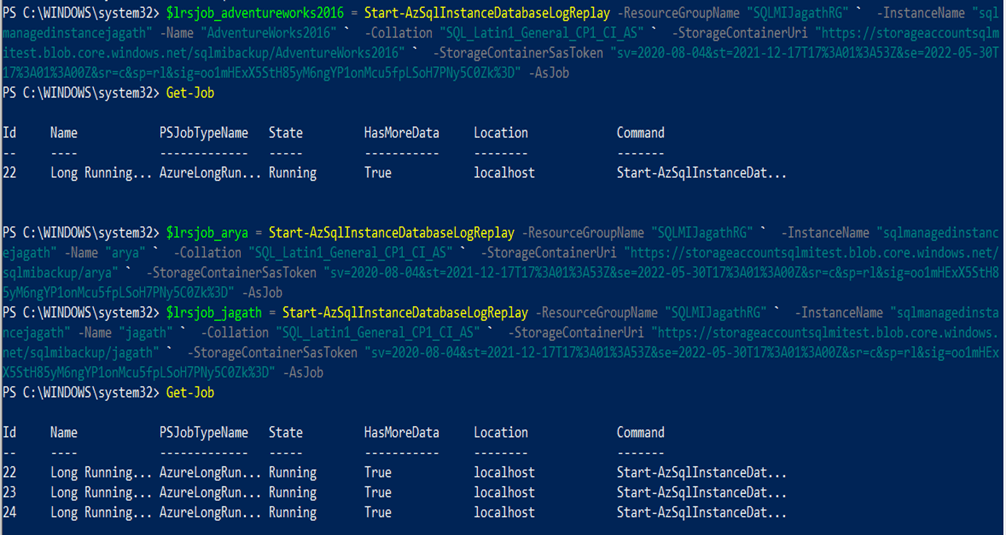Click the first Get-Job command at top
This screenshot has height=535, width=1006.
pos(189,93)
